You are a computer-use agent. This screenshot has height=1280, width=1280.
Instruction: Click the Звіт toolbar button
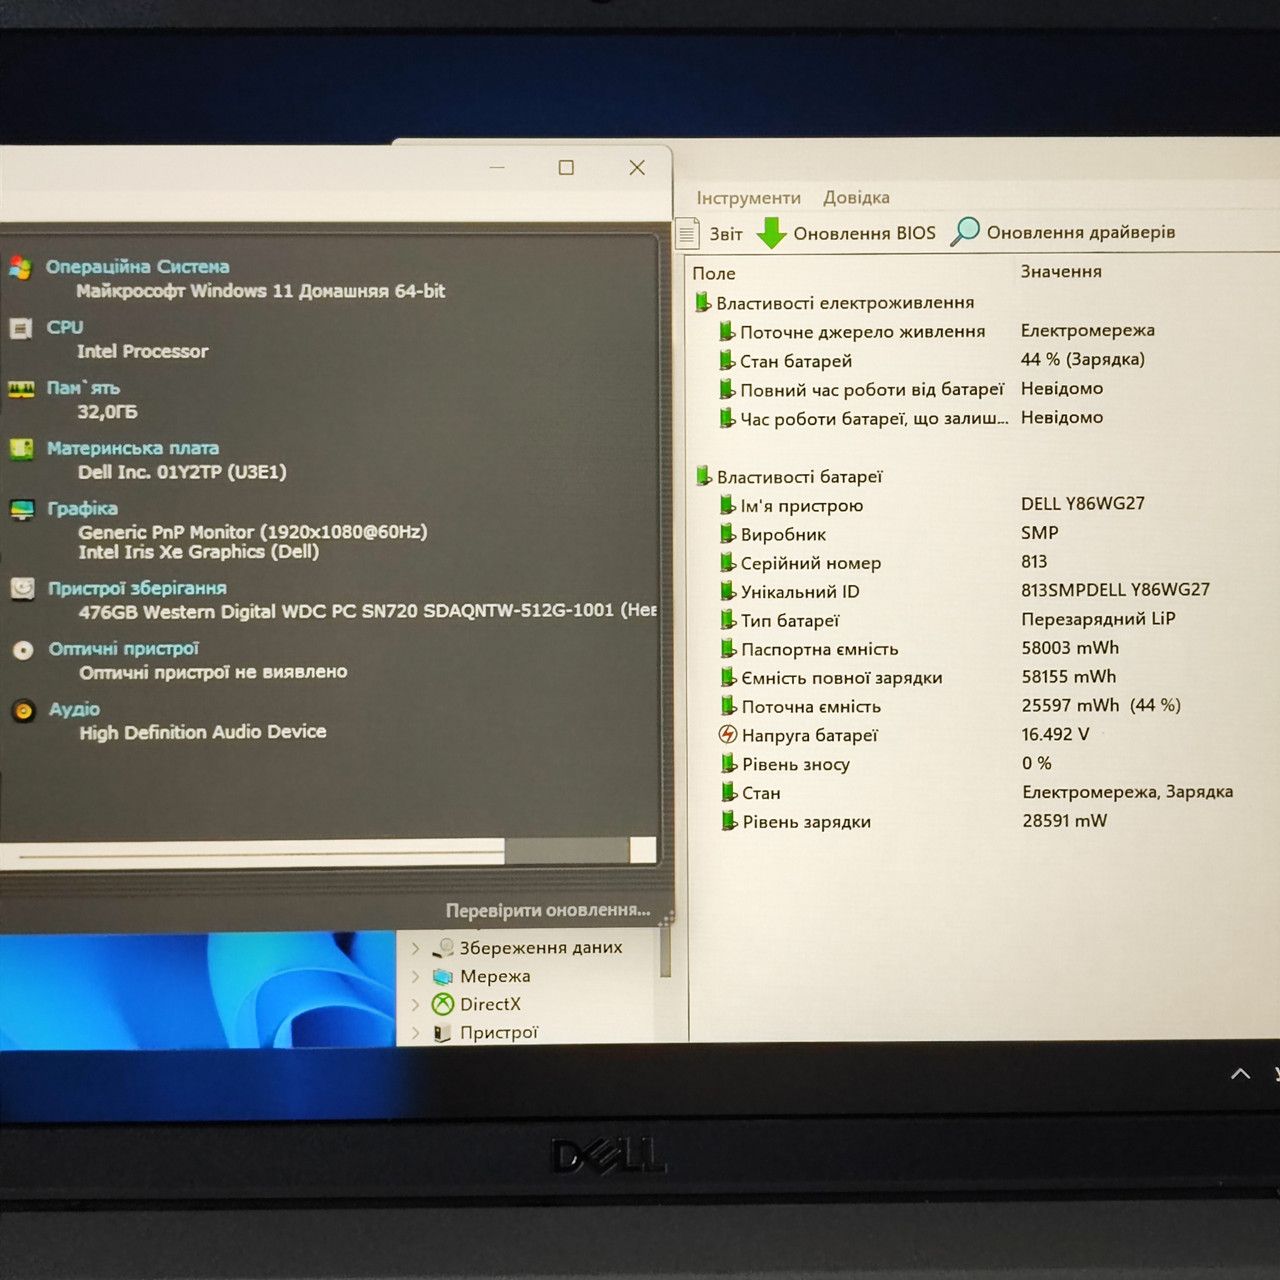(710, 233)
